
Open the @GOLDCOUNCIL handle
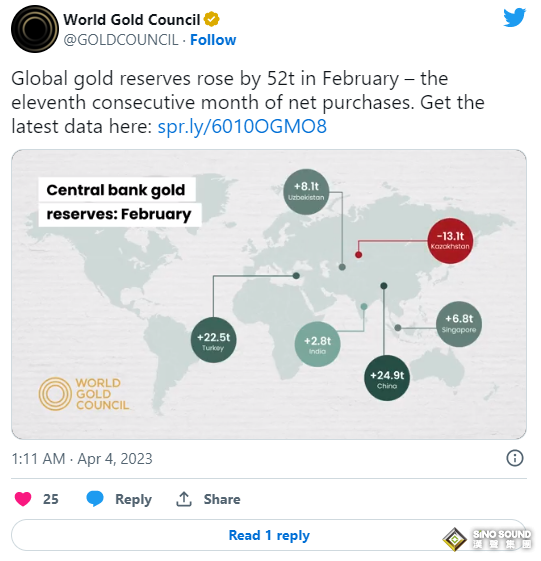(121, 40)
